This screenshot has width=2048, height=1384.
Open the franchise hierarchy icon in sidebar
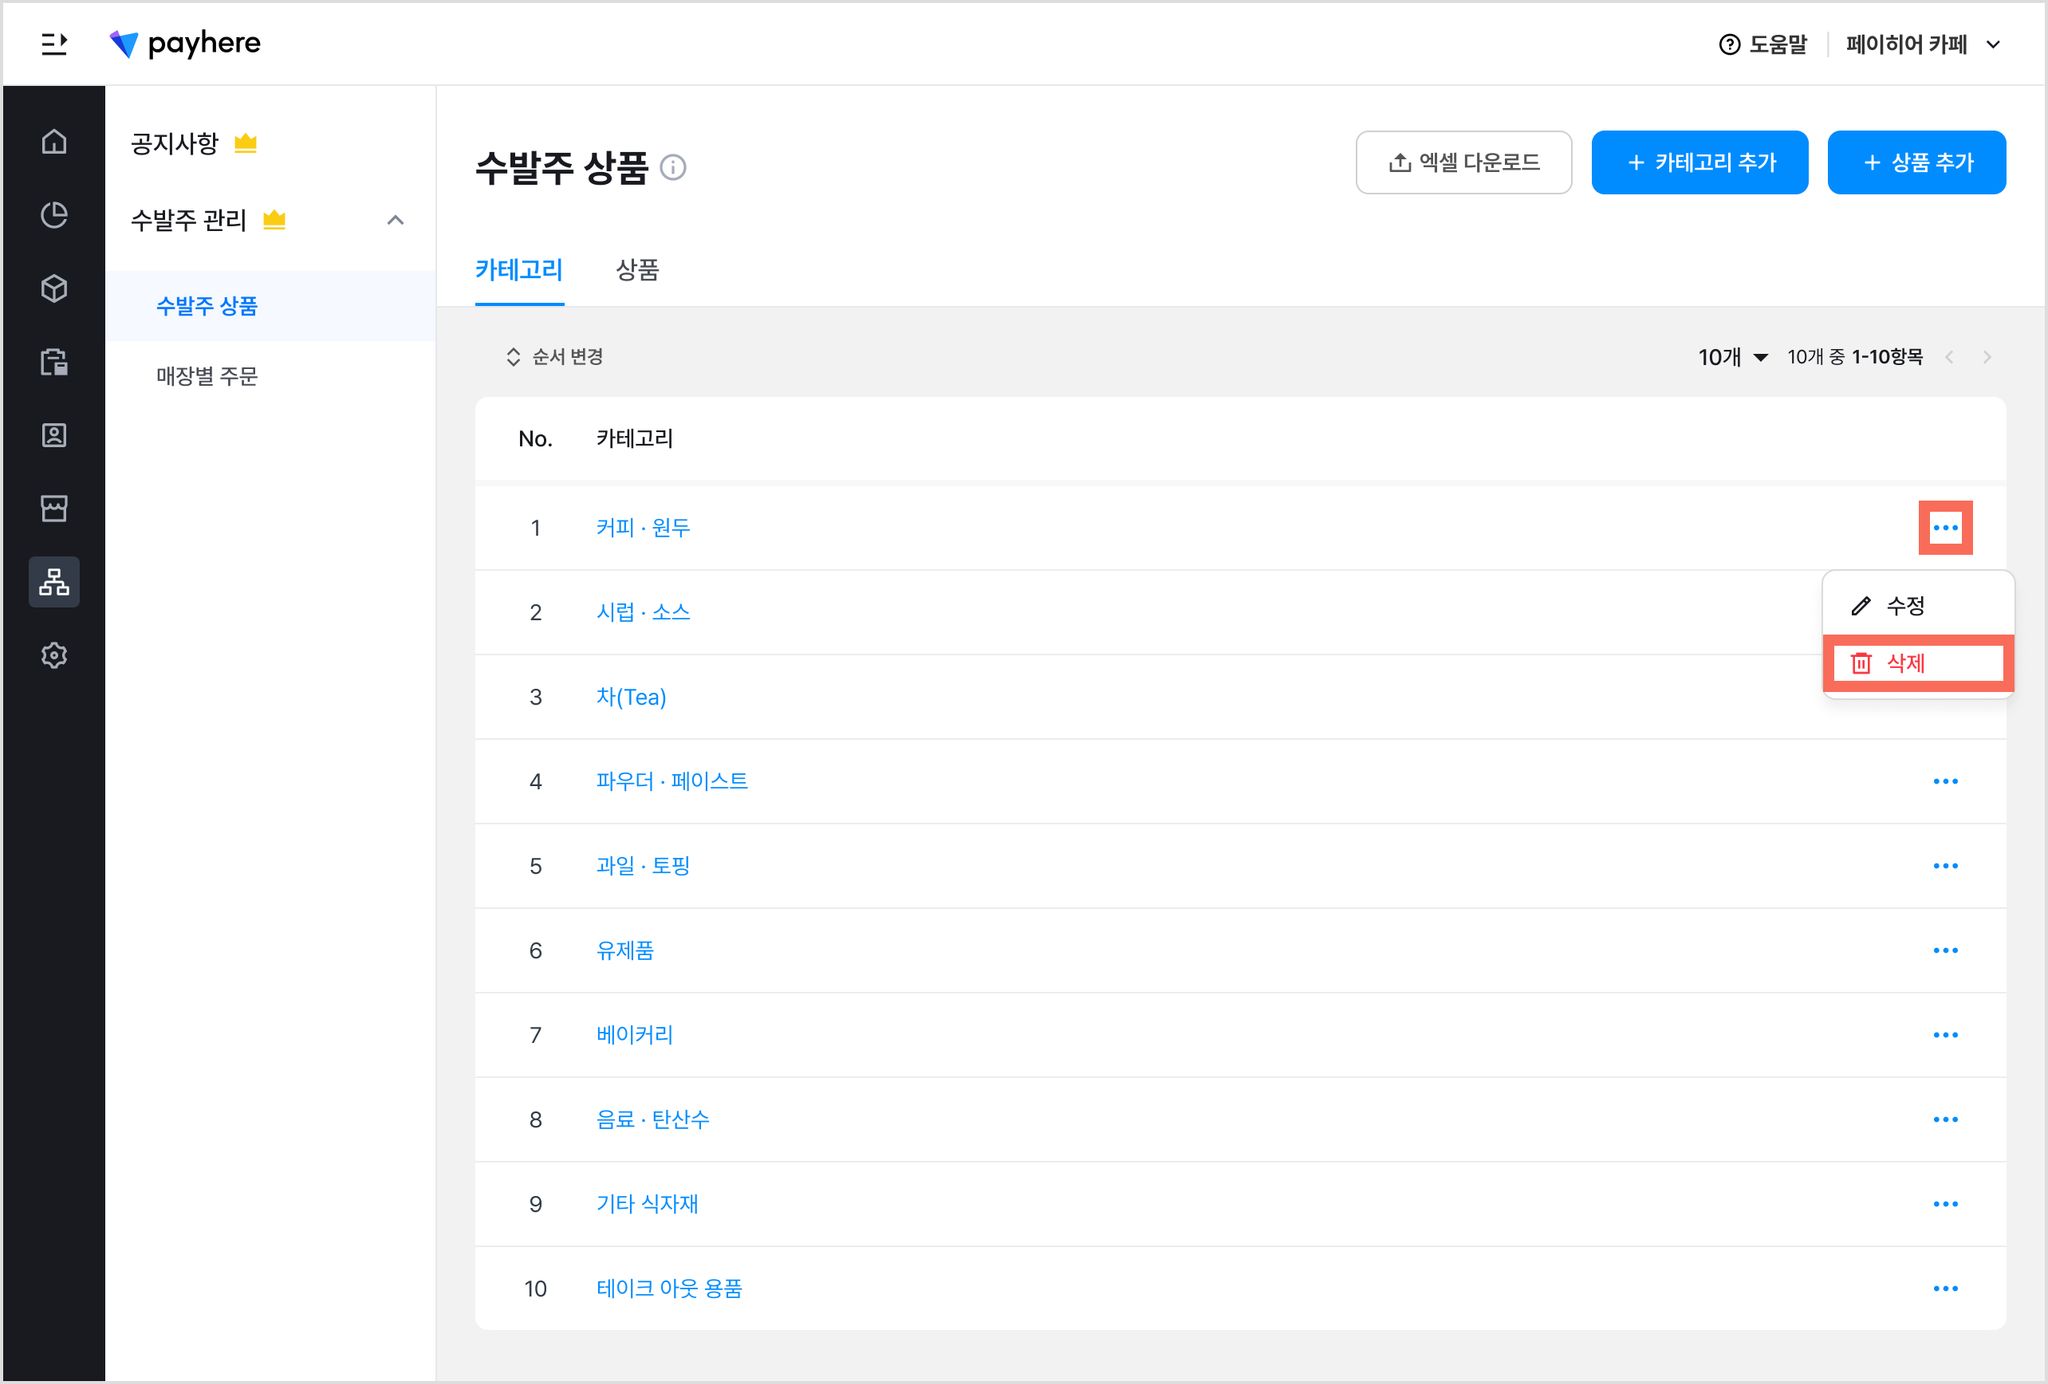click(x=54, y=582)
